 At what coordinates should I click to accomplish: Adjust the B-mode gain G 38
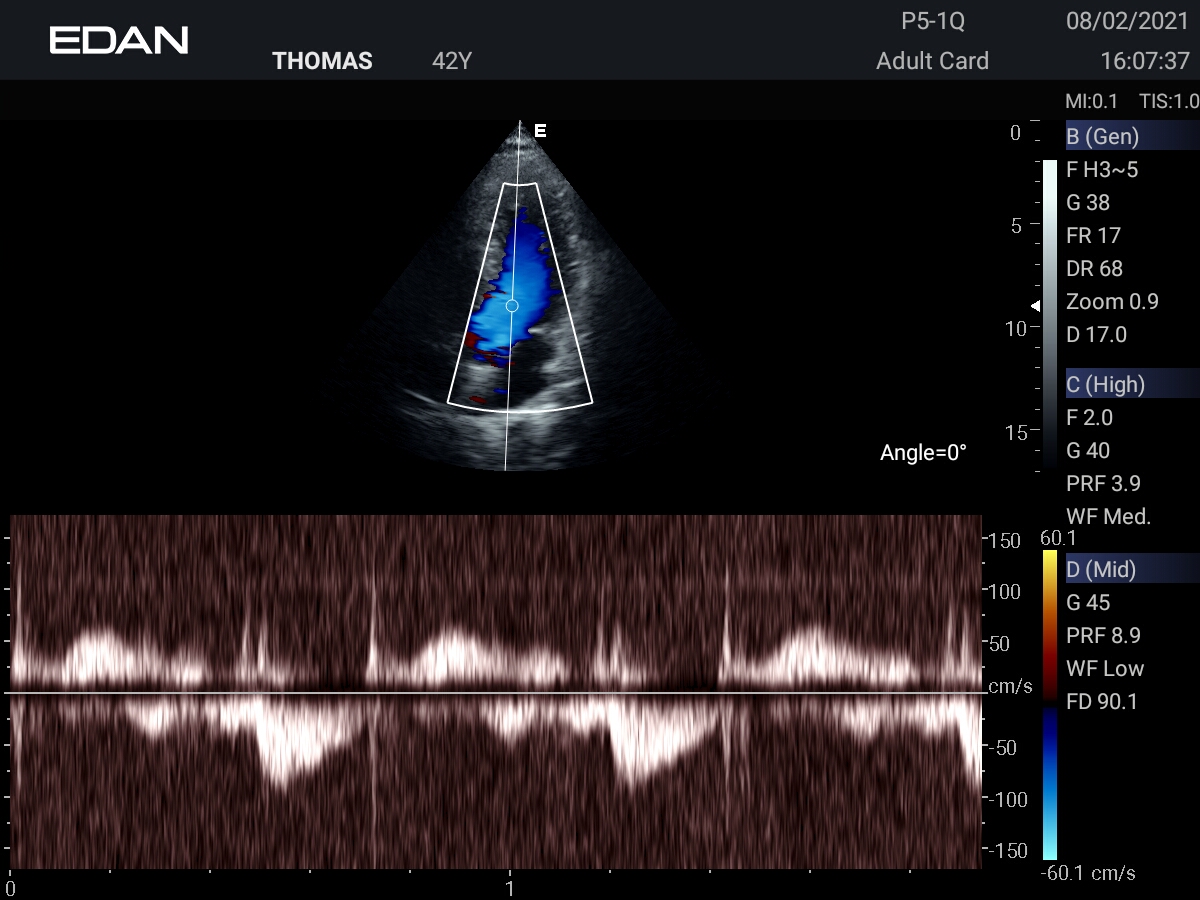pos(1088,203)
